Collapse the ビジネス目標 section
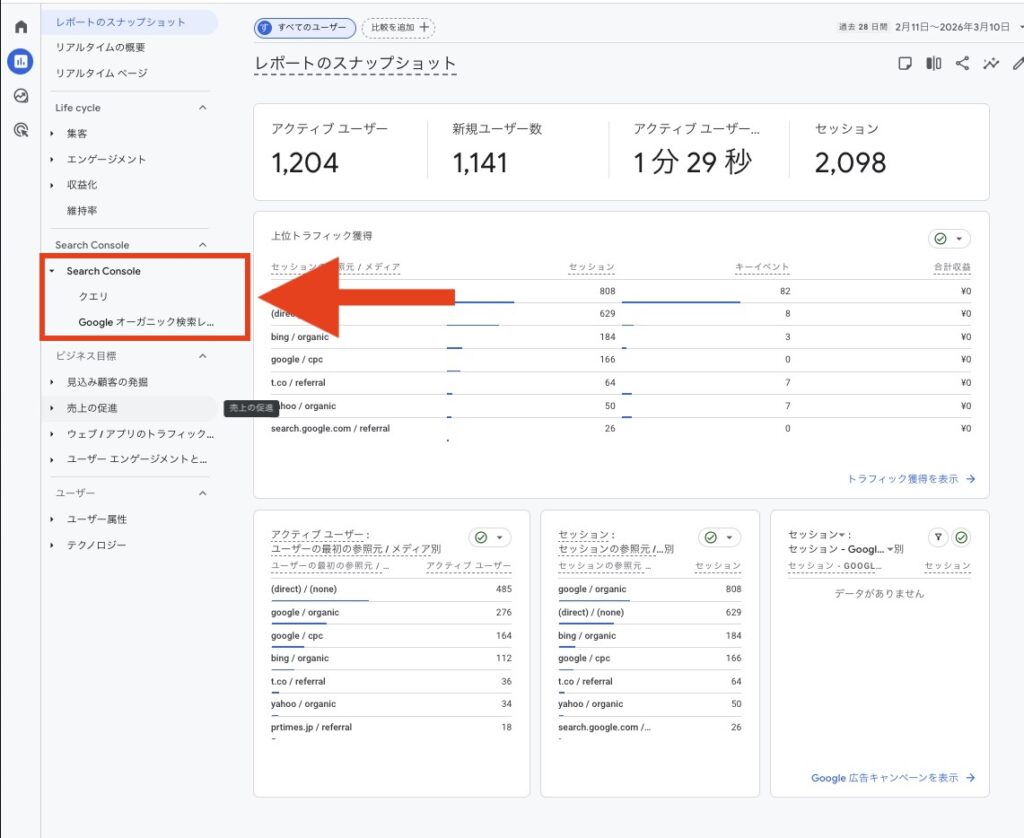 tap(202, 356)
